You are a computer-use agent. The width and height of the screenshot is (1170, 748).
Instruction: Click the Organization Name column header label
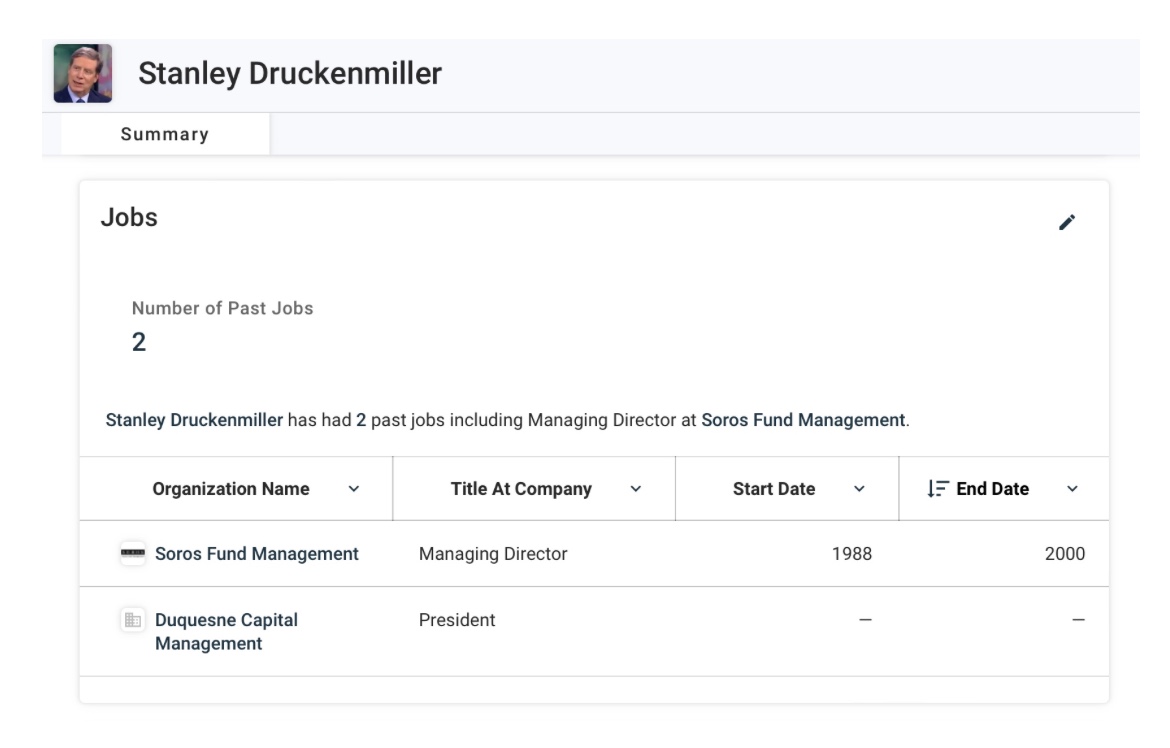[x=231, y=489]
